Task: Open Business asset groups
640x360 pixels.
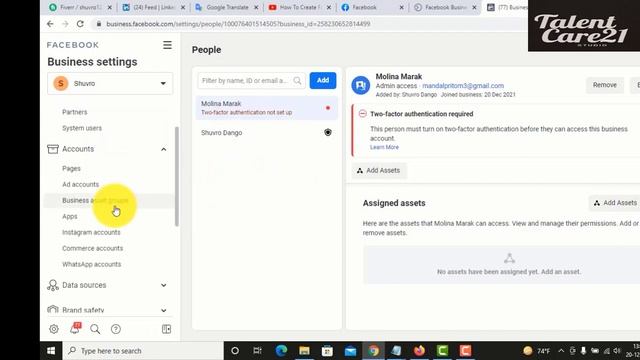Action: coord(95,200)
